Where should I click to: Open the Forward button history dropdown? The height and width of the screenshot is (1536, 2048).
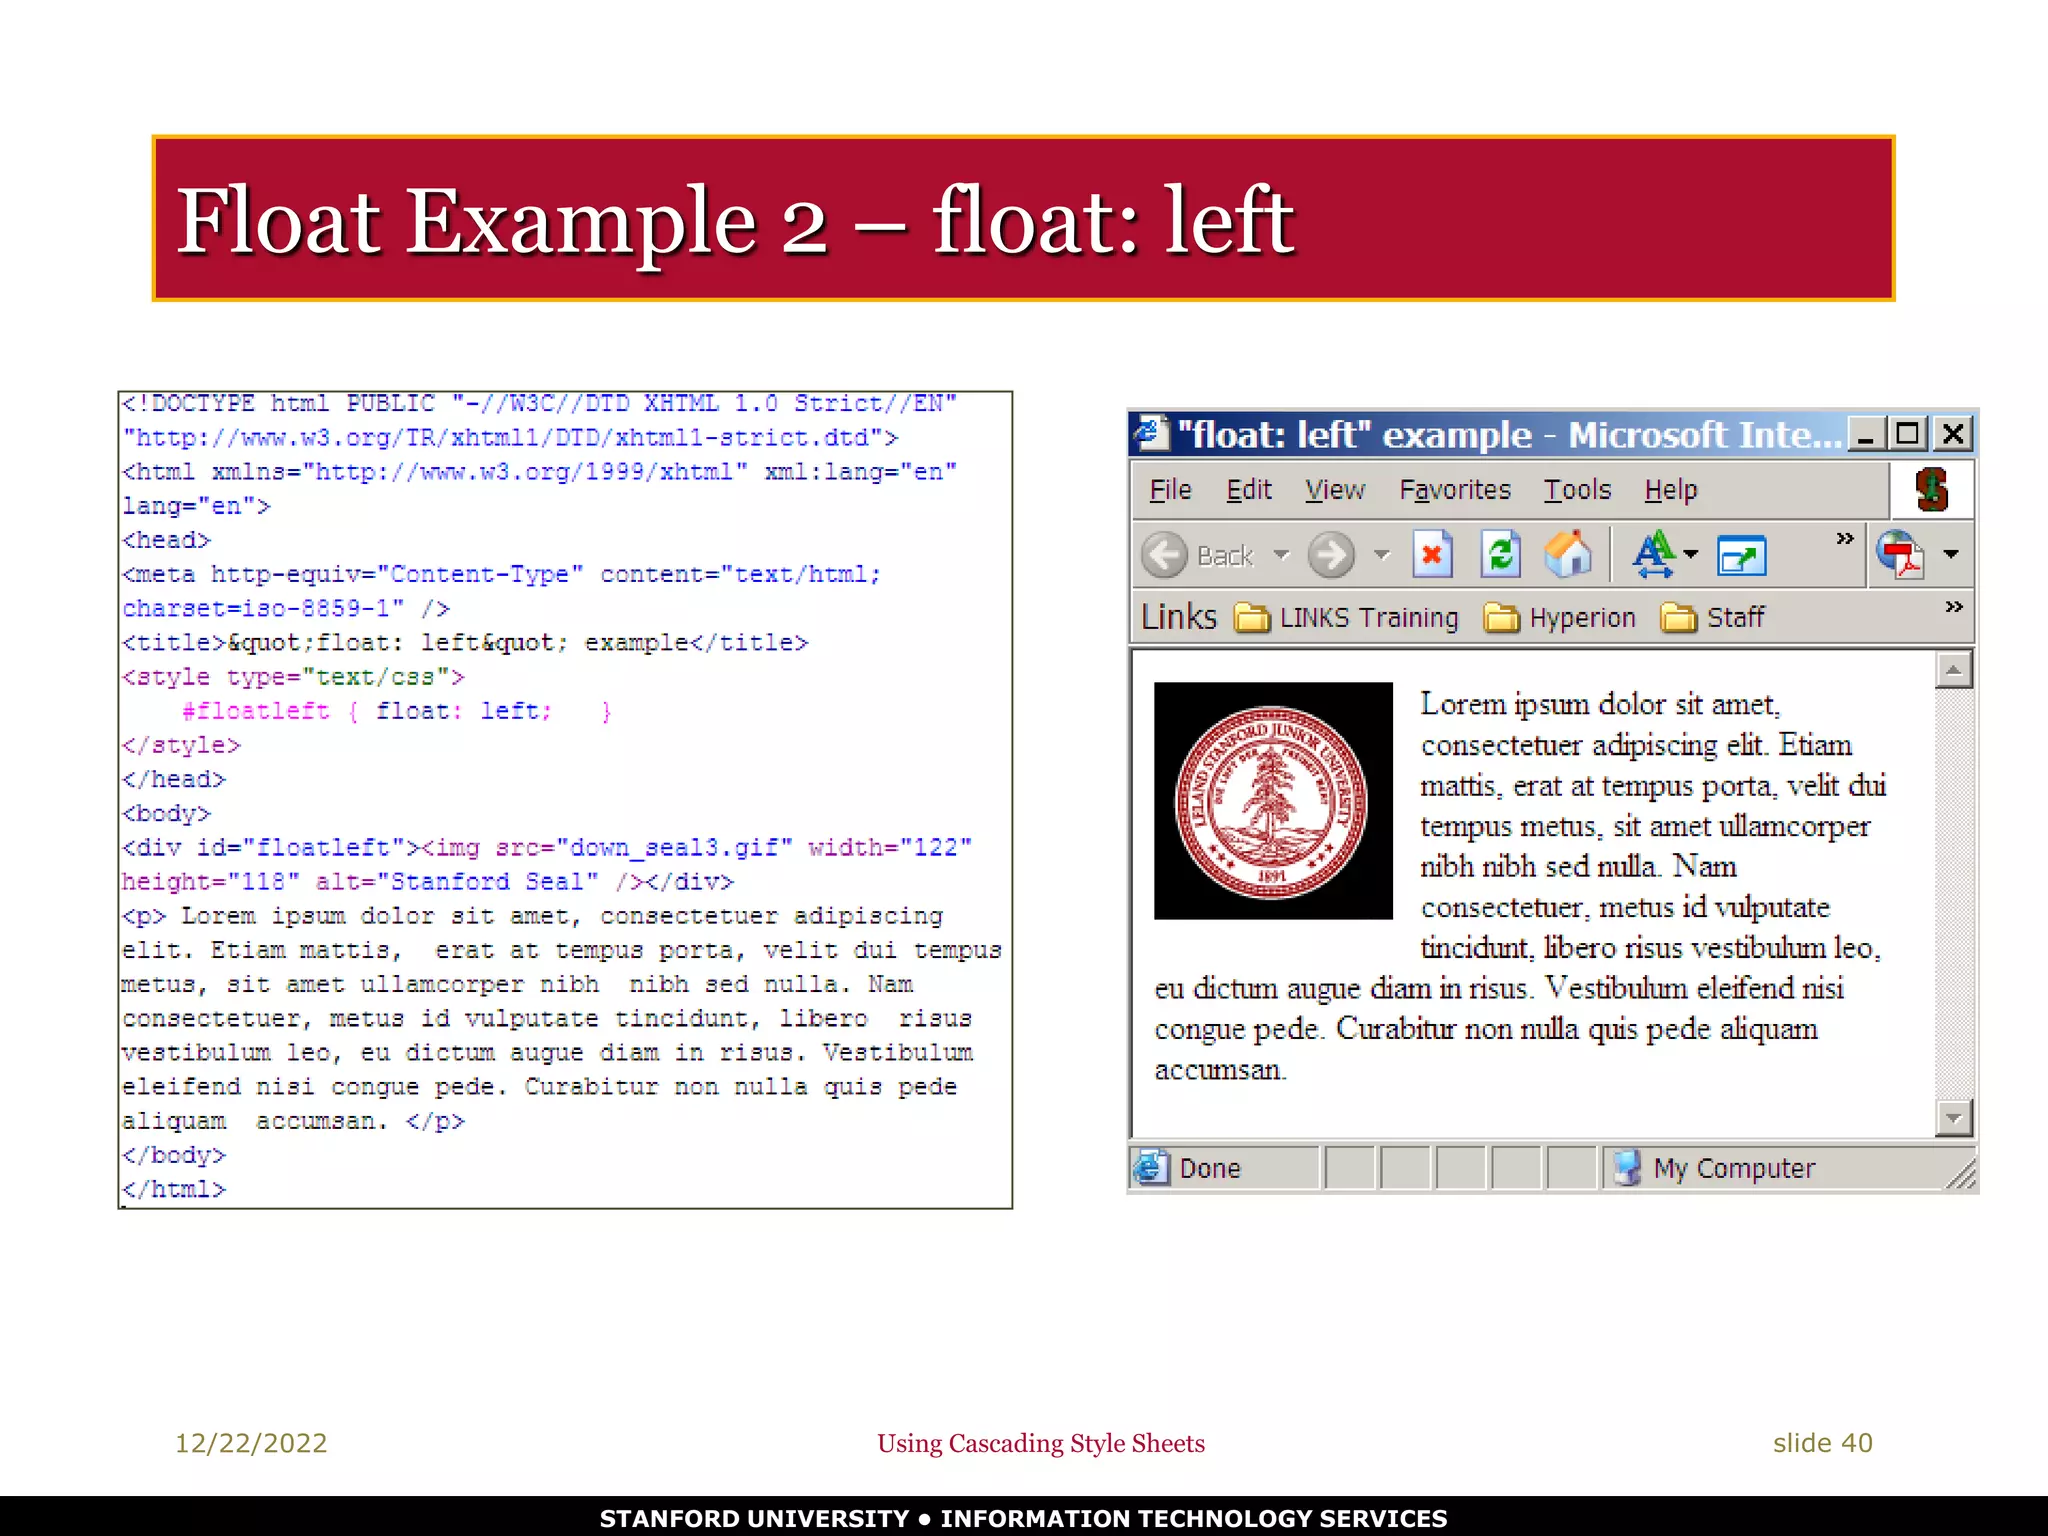[1381, 555]
